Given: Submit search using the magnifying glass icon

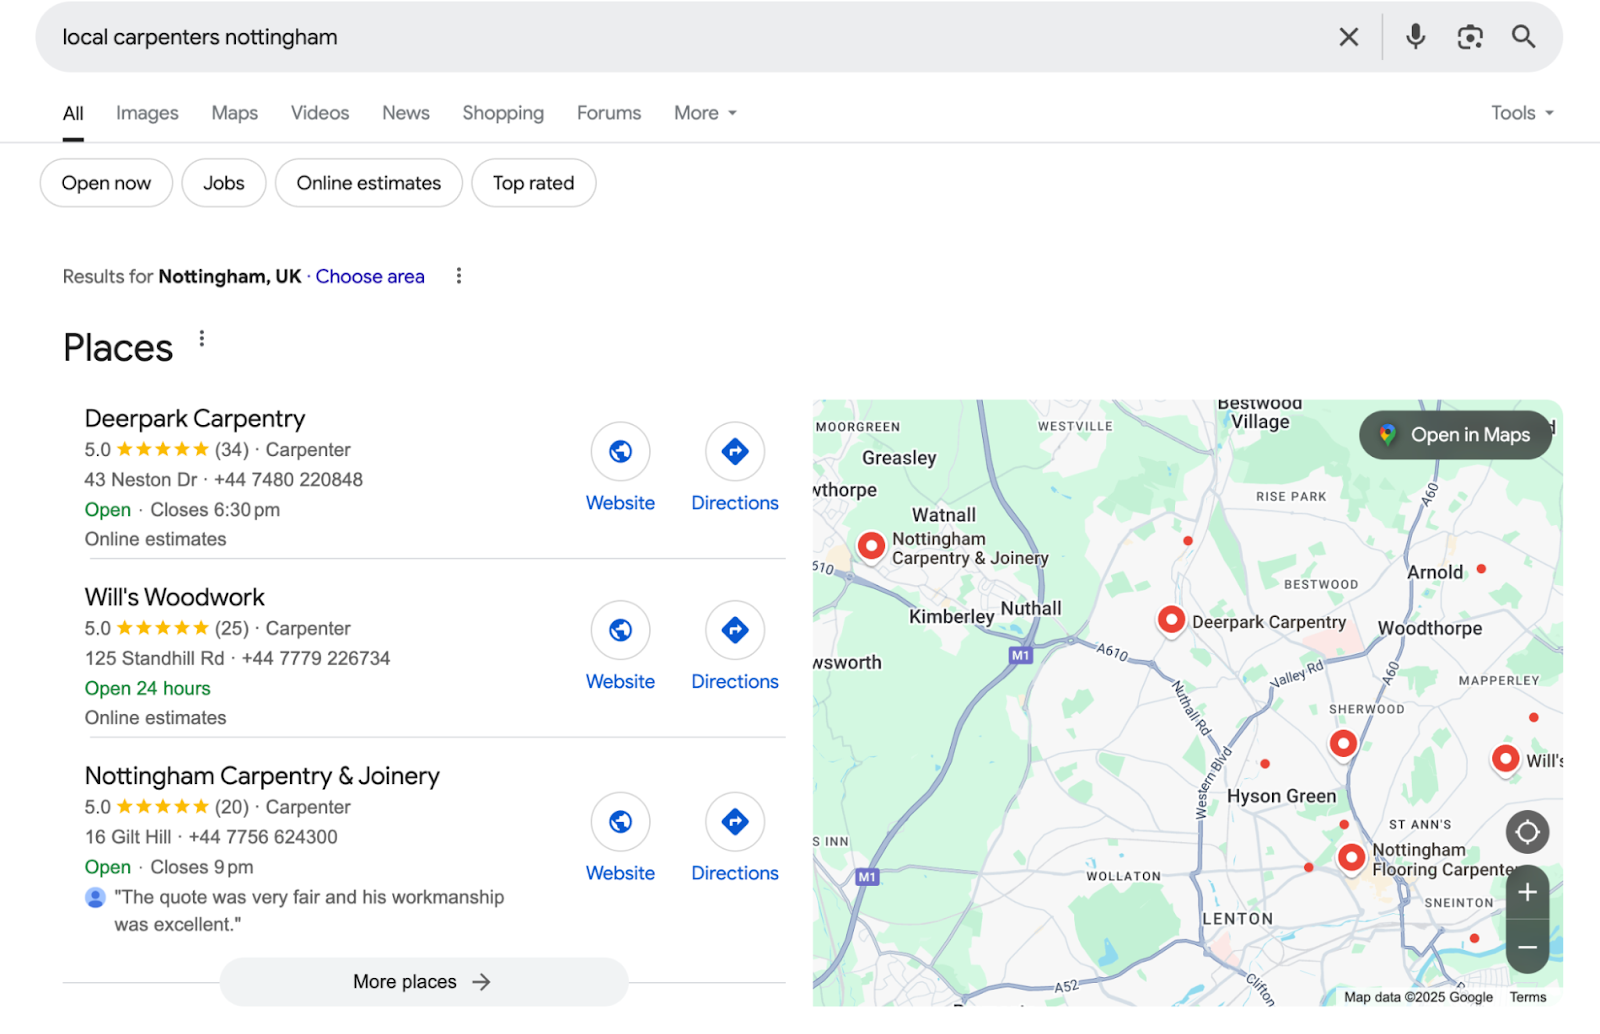Looking at the screenshot, I should click(x=1523, y=37).
